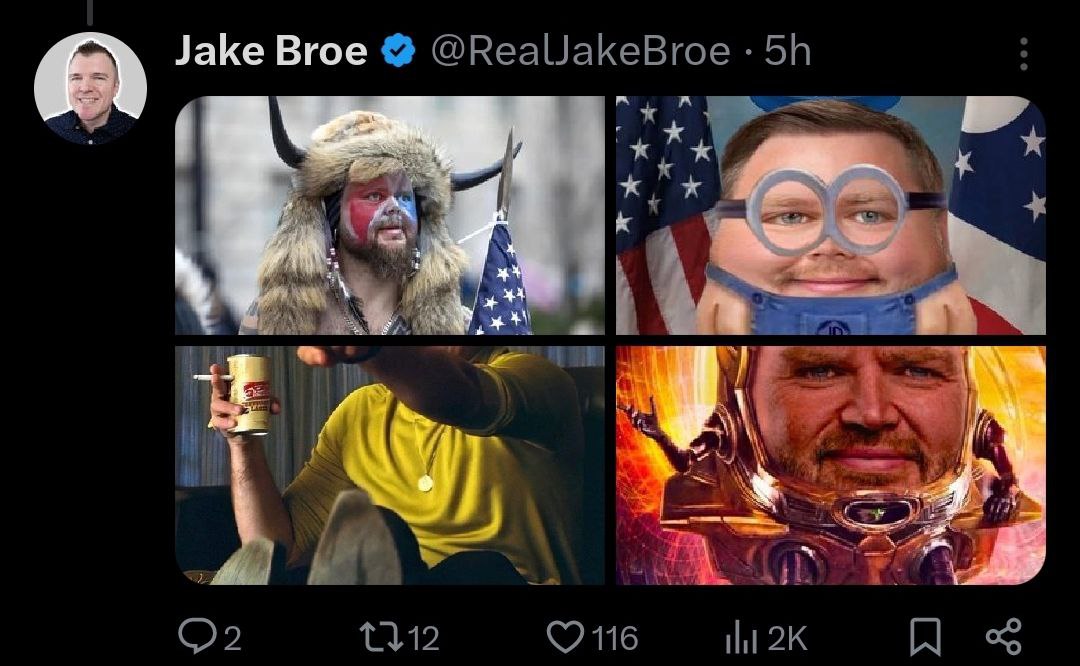Screen dimensions: 1080x666
Task: Click the reply speech bubble icon
Action: coord(194,636)
